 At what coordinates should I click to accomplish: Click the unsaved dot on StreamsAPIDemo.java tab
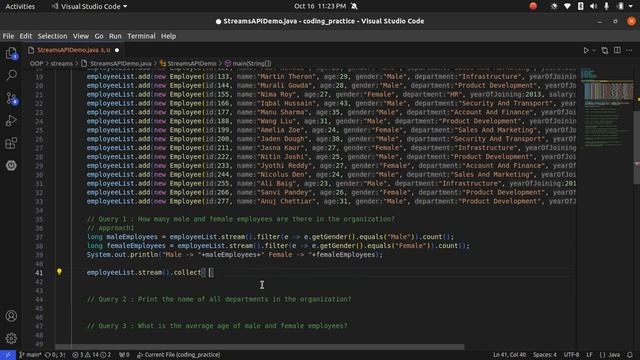117,50
